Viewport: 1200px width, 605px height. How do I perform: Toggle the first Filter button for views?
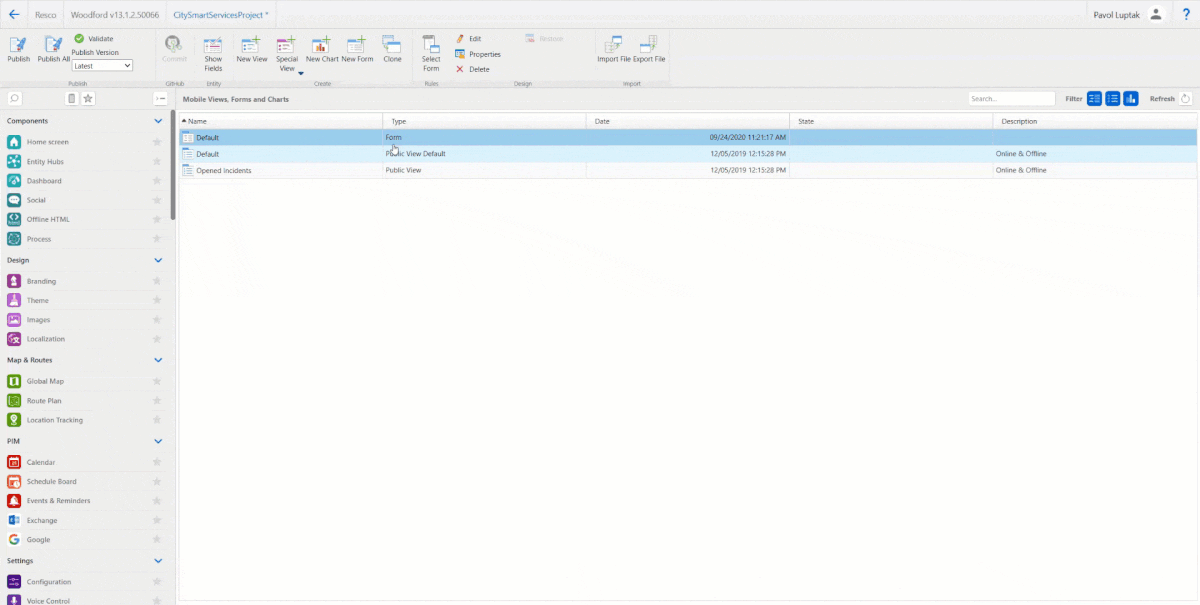pyautogui.click(x=1095, y=98)
